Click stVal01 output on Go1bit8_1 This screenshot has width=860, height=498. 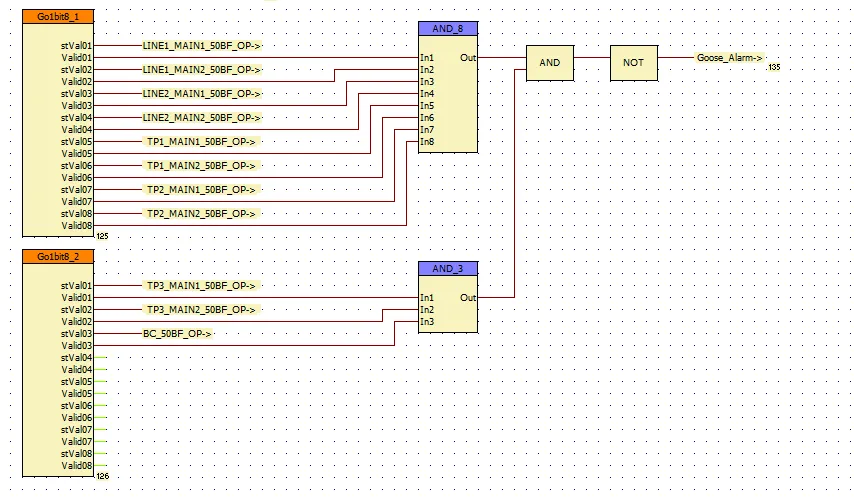76,46
